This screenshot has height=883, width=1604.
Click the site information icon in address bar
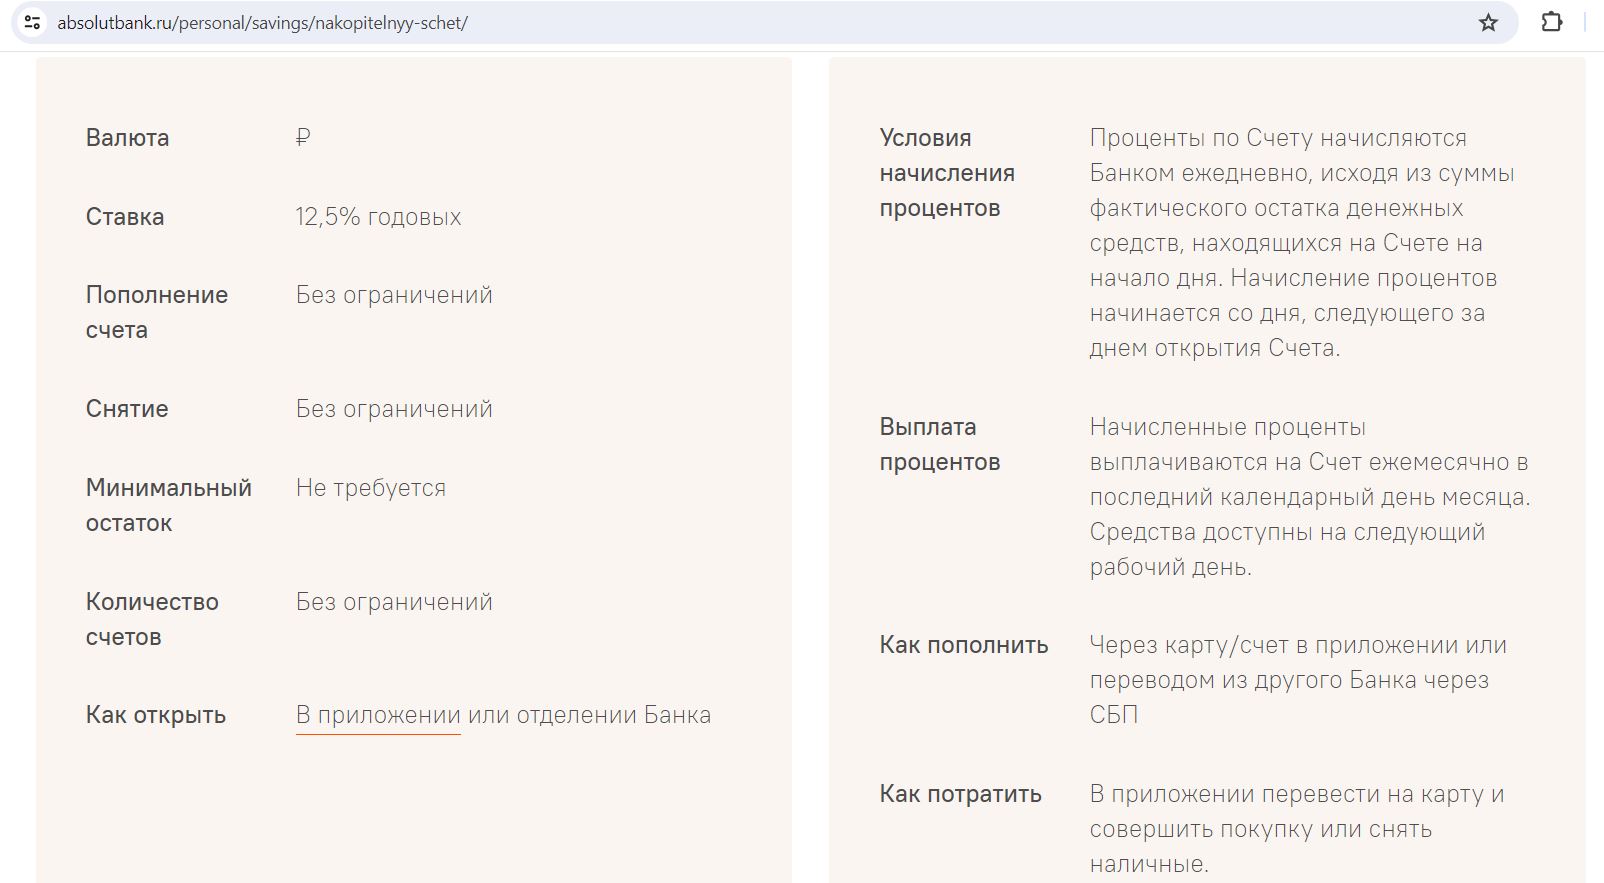coord(32,22)
